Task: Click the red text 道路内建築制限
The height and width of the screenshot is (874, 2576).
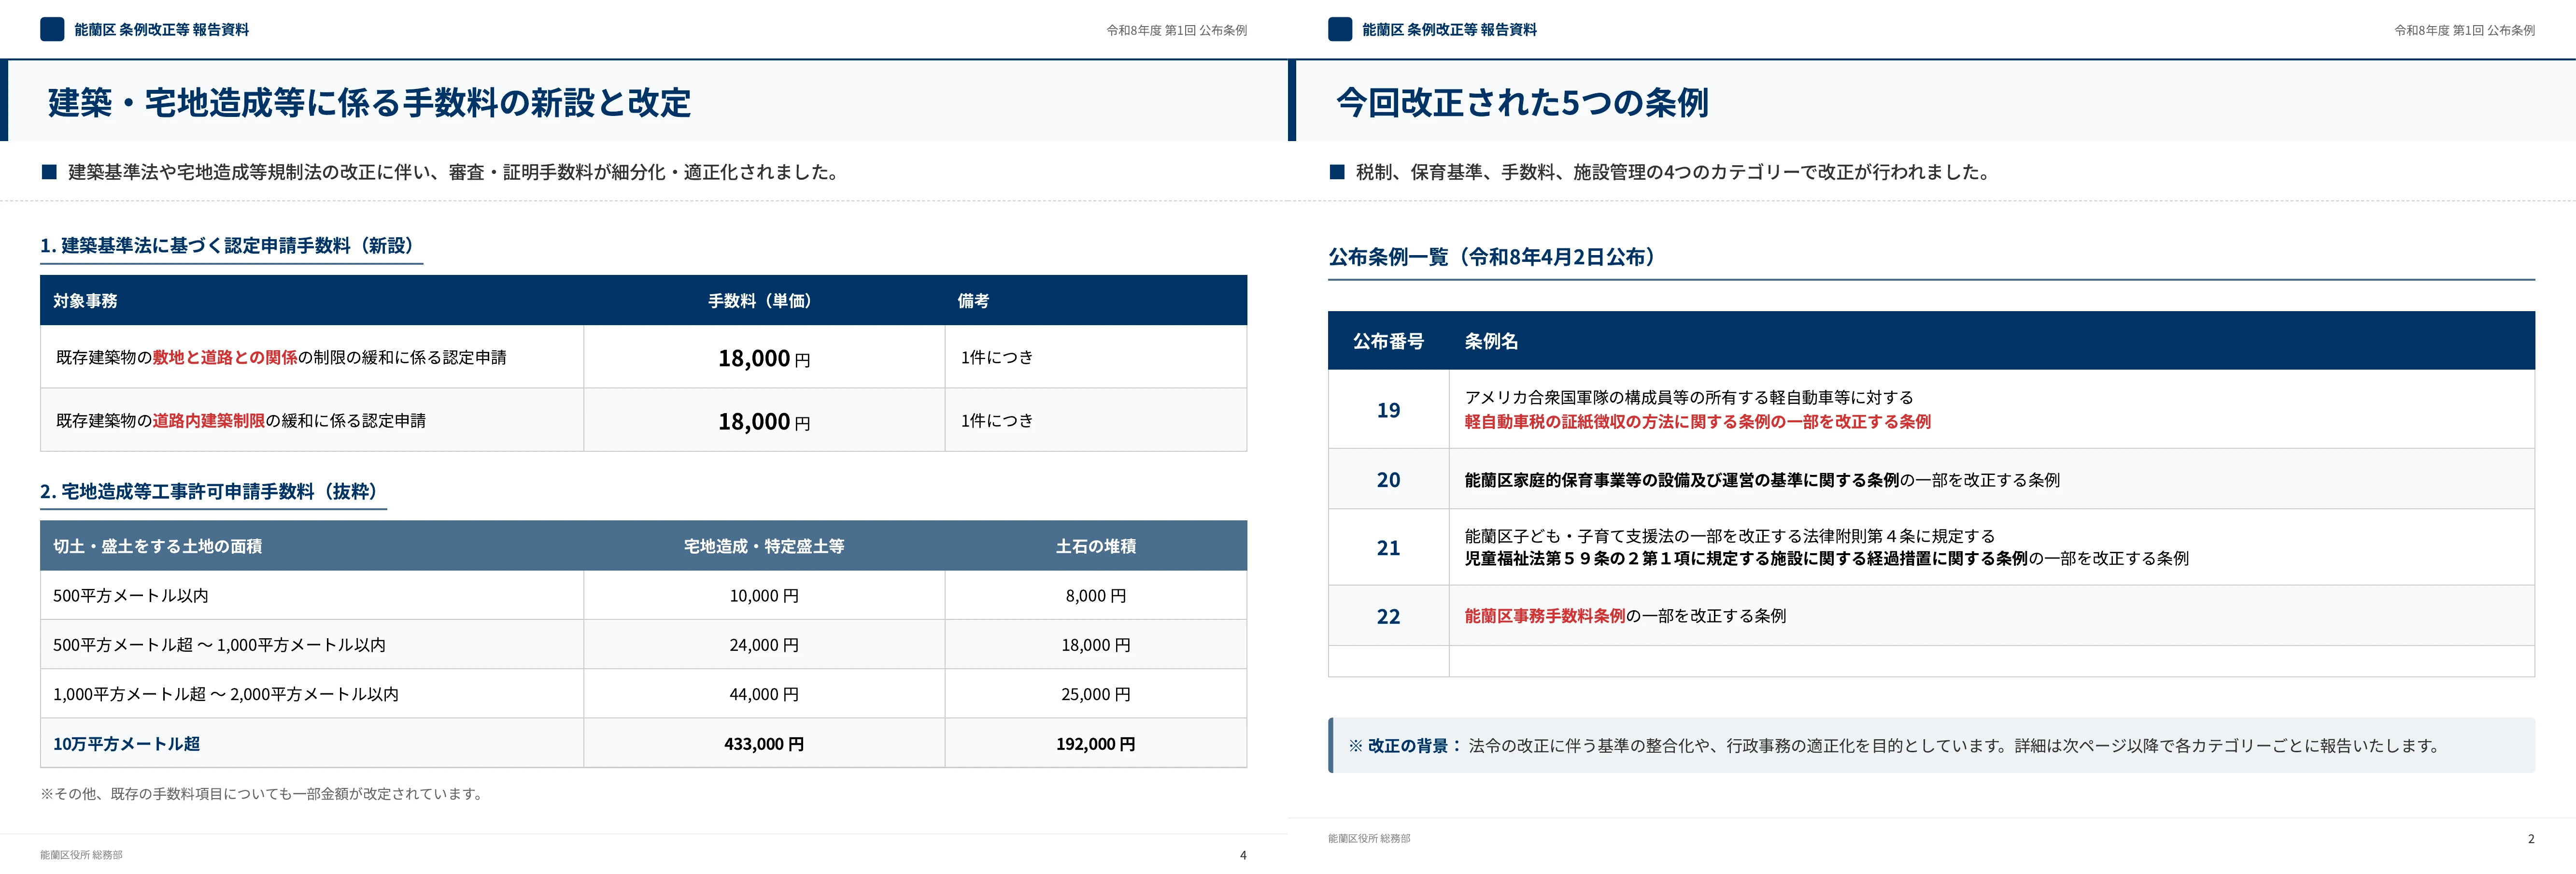Action: pyautogui.click(x=209, y=420)
